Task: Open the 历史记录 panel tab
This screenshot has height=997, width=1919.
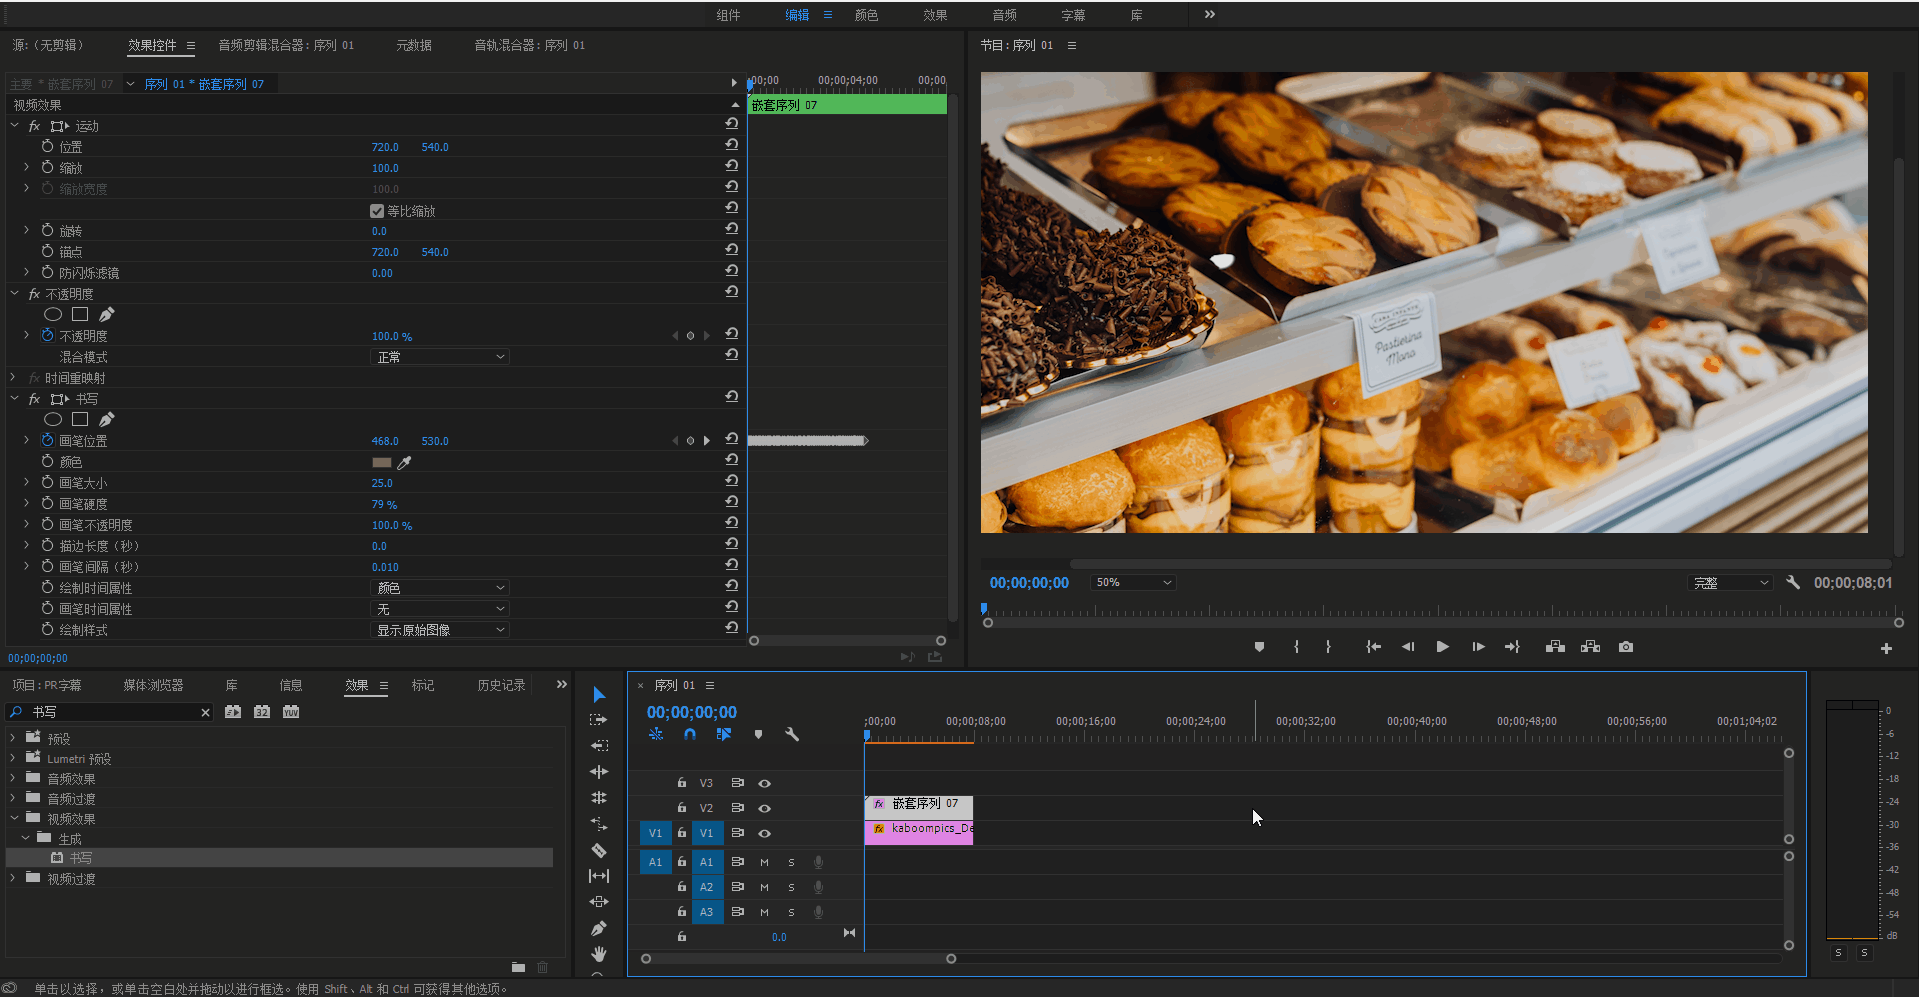Action: tap(501, 685)
